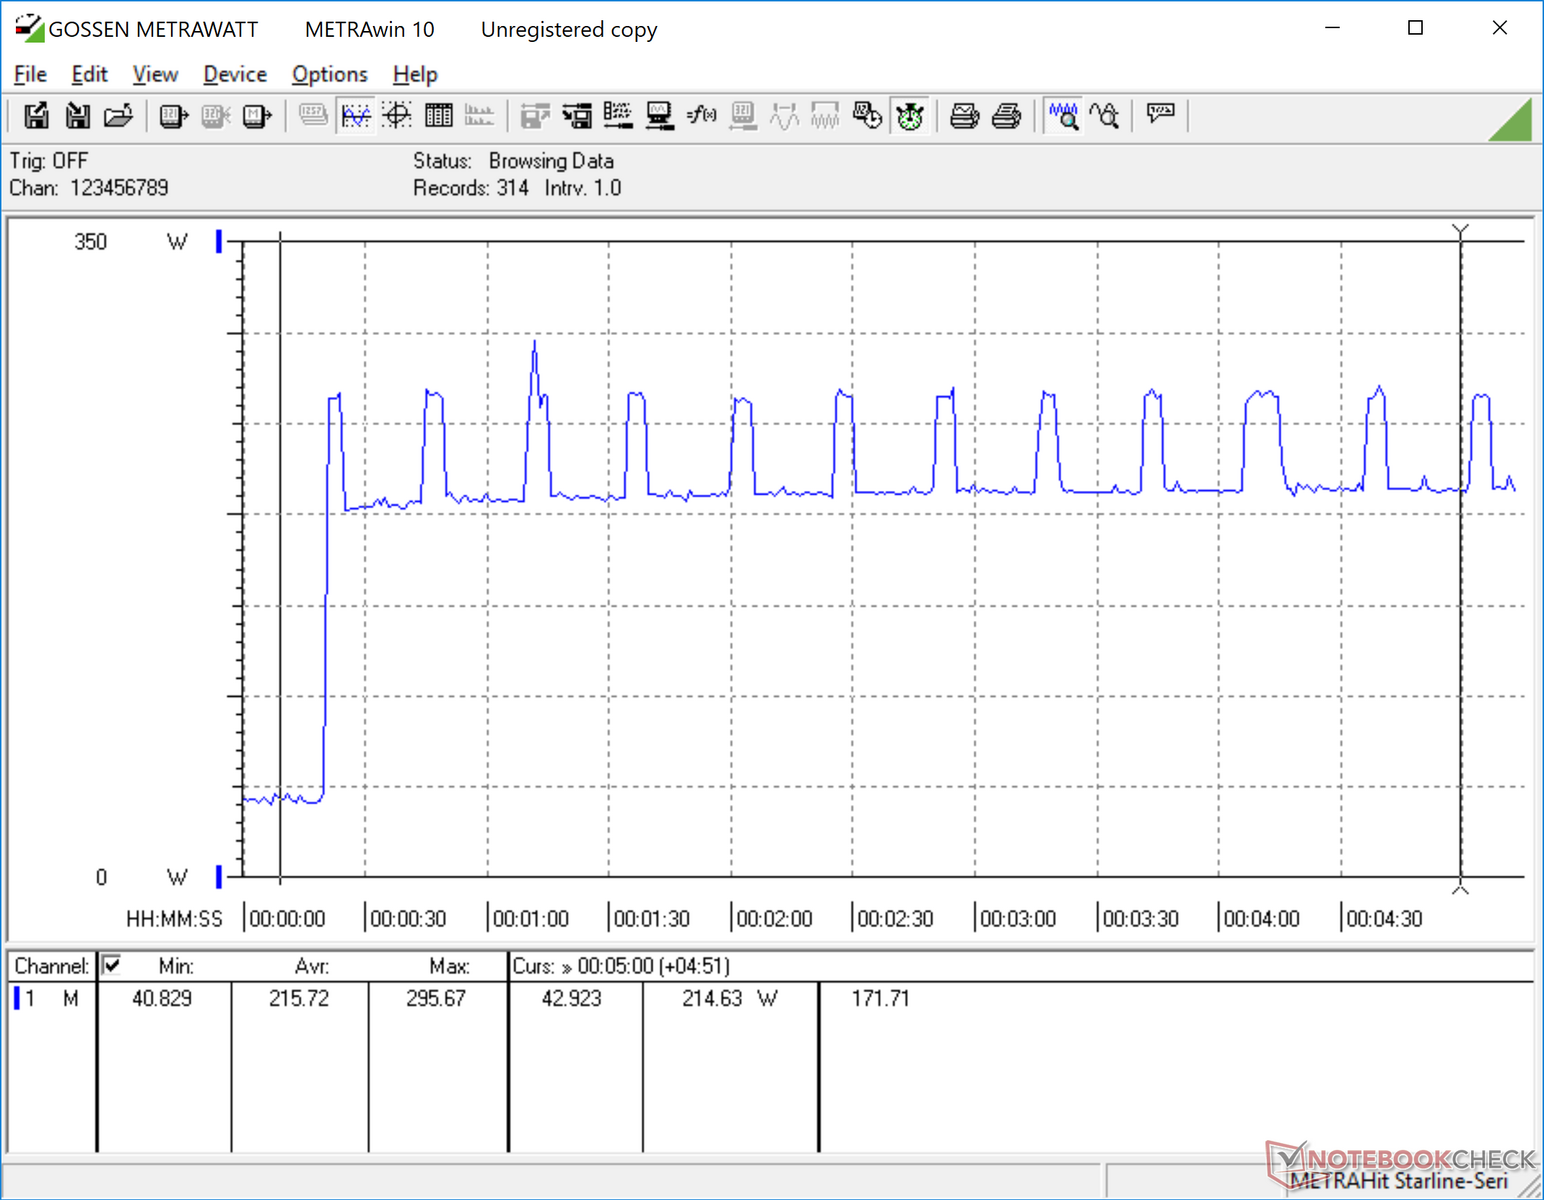This screenshot has width=1544, height=1200.
Task: Click the speech bubble comment icon
Action: coord(1160,114)
